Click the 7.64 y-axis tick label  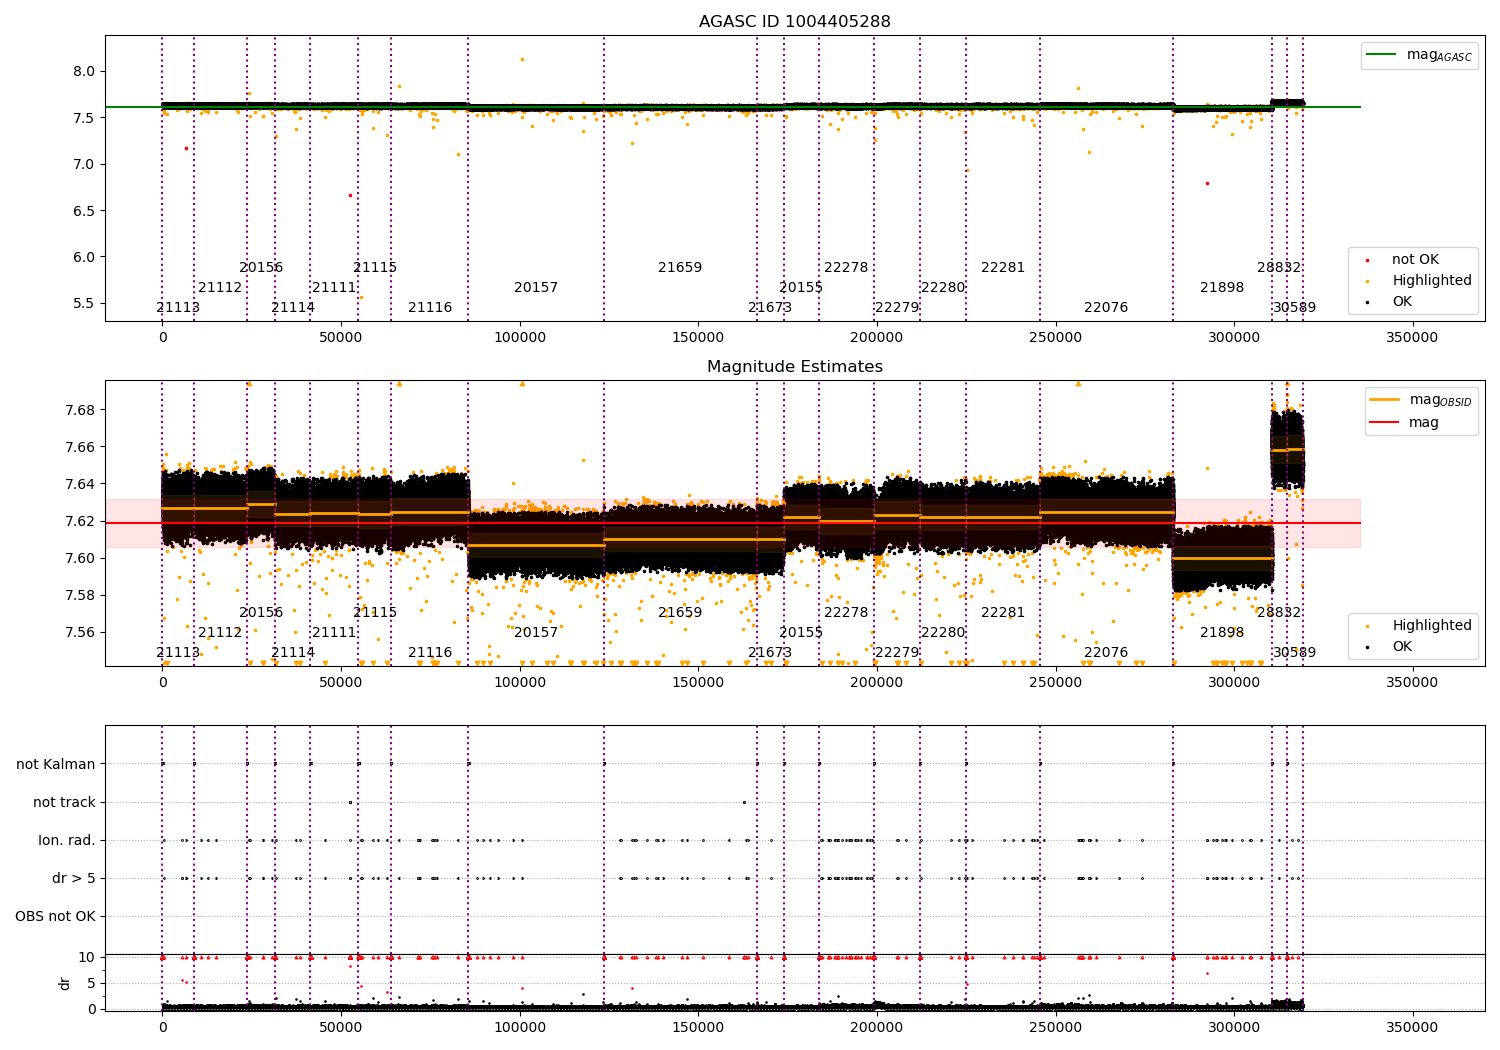(80, 485)
